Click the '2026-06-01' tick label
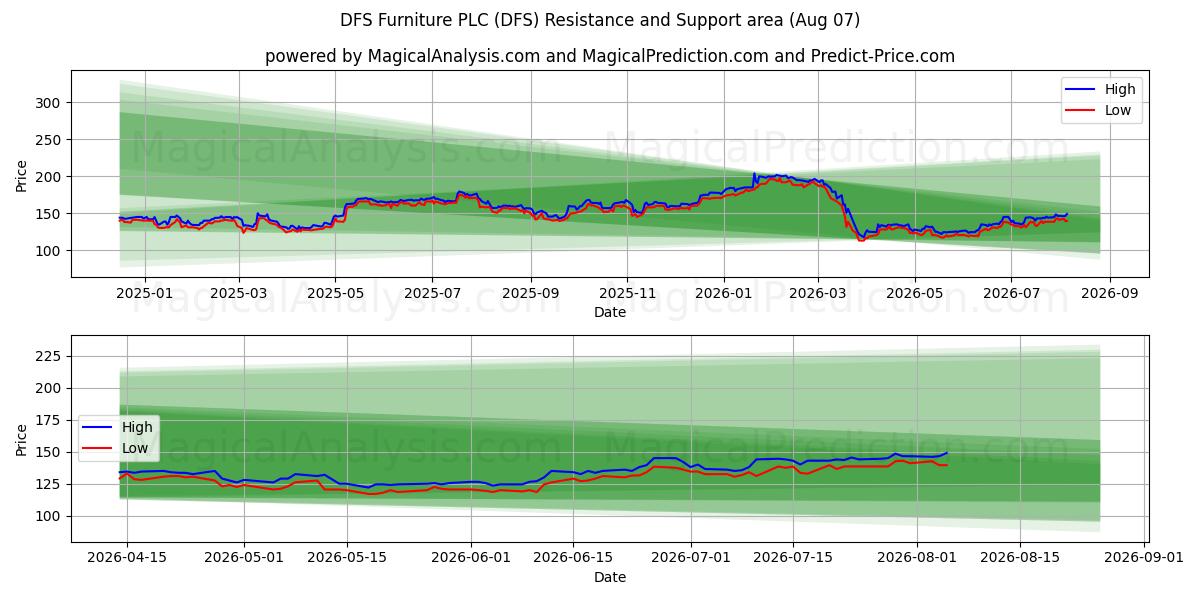Screen dimensions: 1200x600 (472, 558)
